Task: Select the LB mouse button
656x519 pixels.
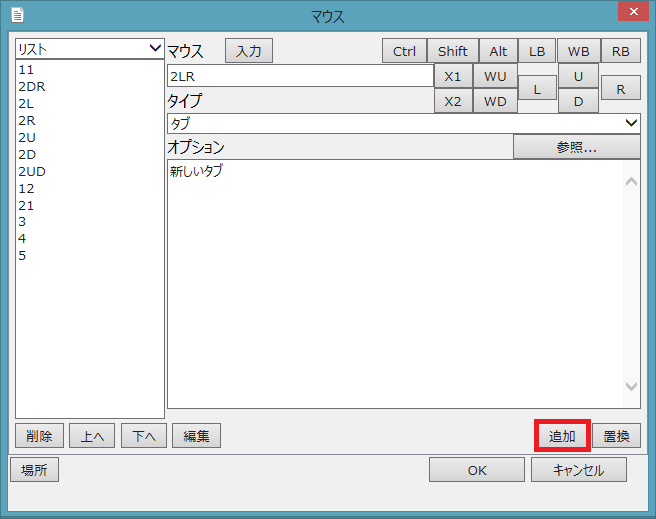Action: [x=537, y=51]
